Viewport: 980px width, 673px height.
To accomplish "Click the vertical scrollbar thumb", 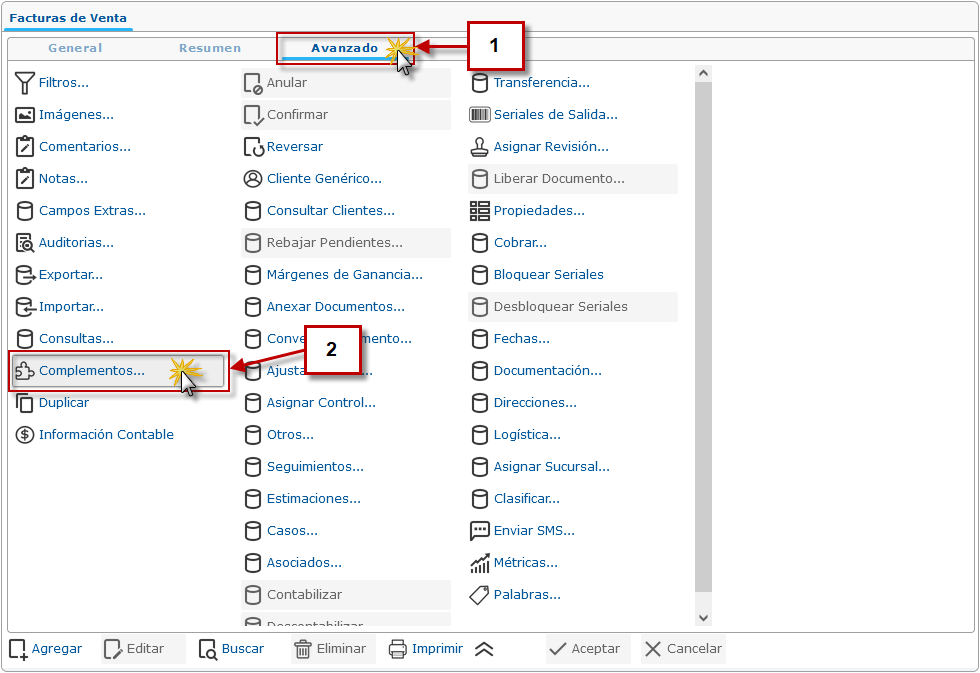I will click(703, 337).
